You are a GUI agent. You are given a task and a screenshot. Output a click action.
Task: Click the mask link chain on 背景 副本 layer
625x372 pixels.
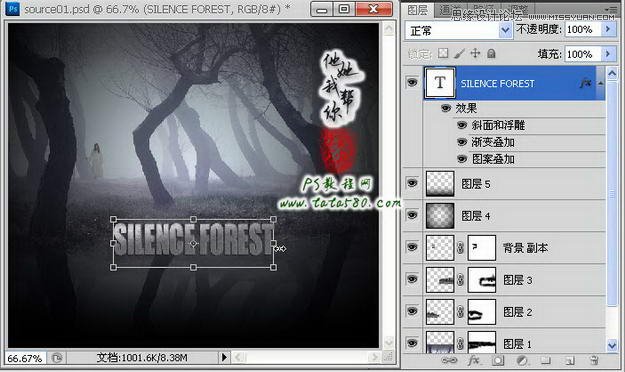coord(460,248)
